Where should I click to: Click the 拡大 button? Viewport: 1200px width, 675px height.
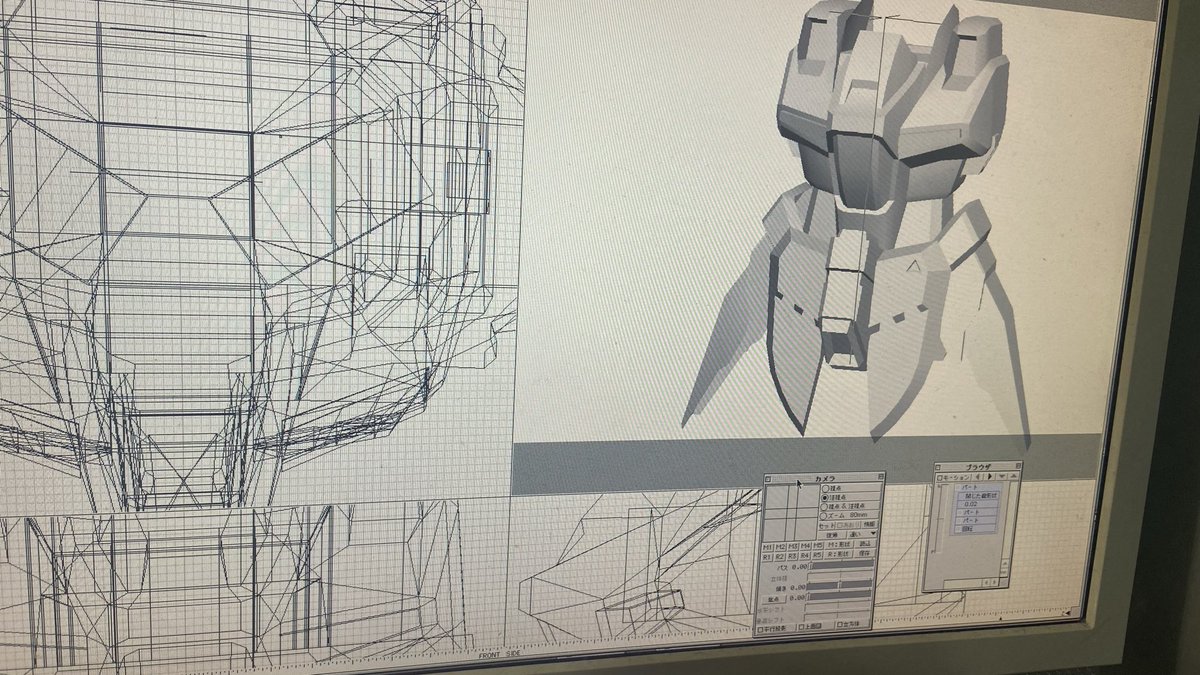point(773,599)
